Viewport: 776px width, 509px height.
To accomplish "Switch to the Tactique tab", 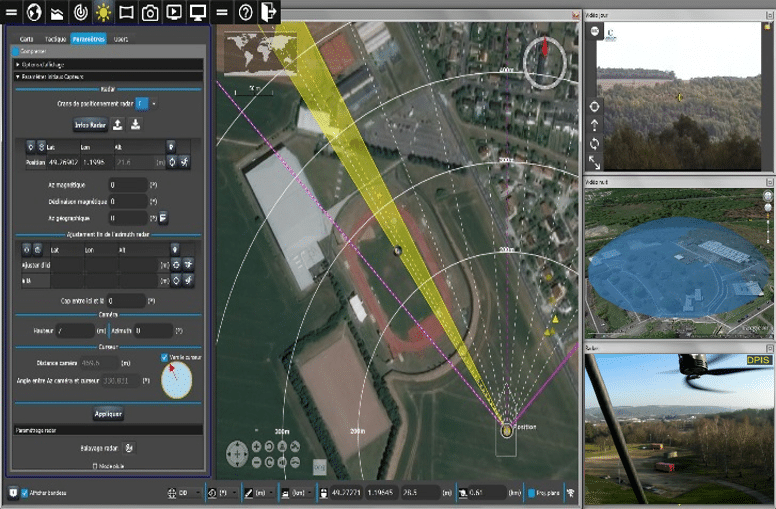I will pos(55,38).
